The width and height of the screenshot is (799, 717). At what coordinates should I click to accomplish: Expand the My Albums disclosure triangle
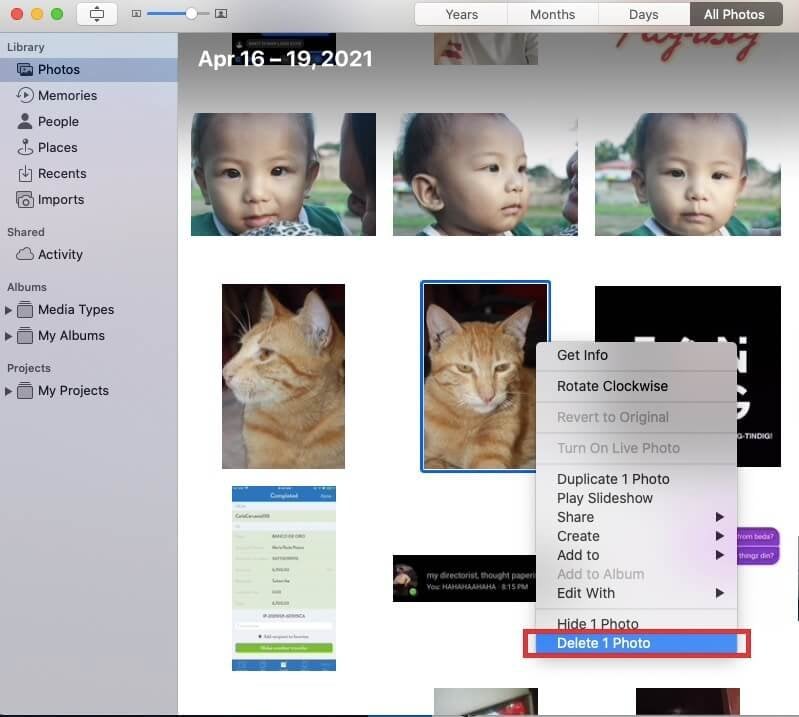(8, 336)
